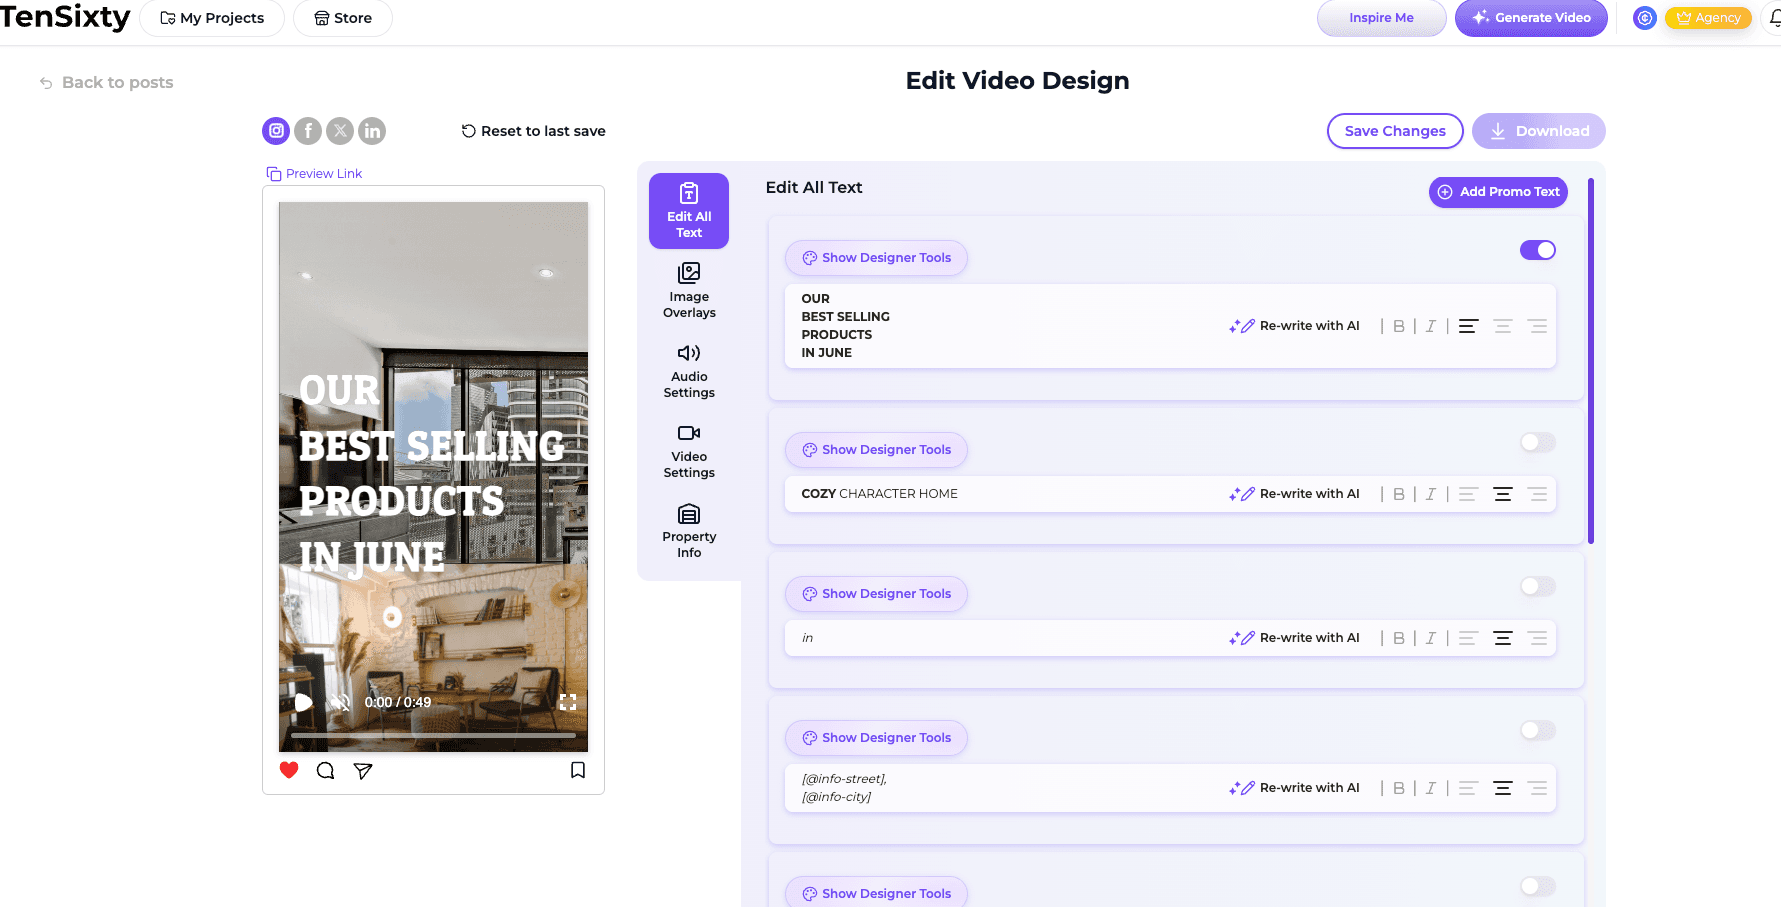Click the Inspire Me button
1781x907 pixels.
1382,18
